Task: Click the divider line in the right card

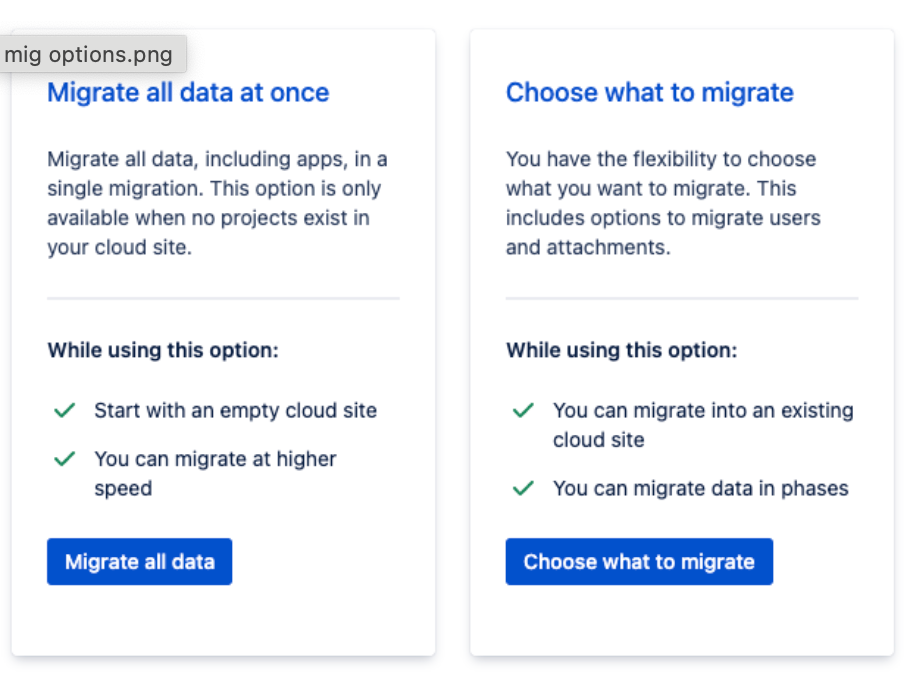Action: (x=682, y=298)
